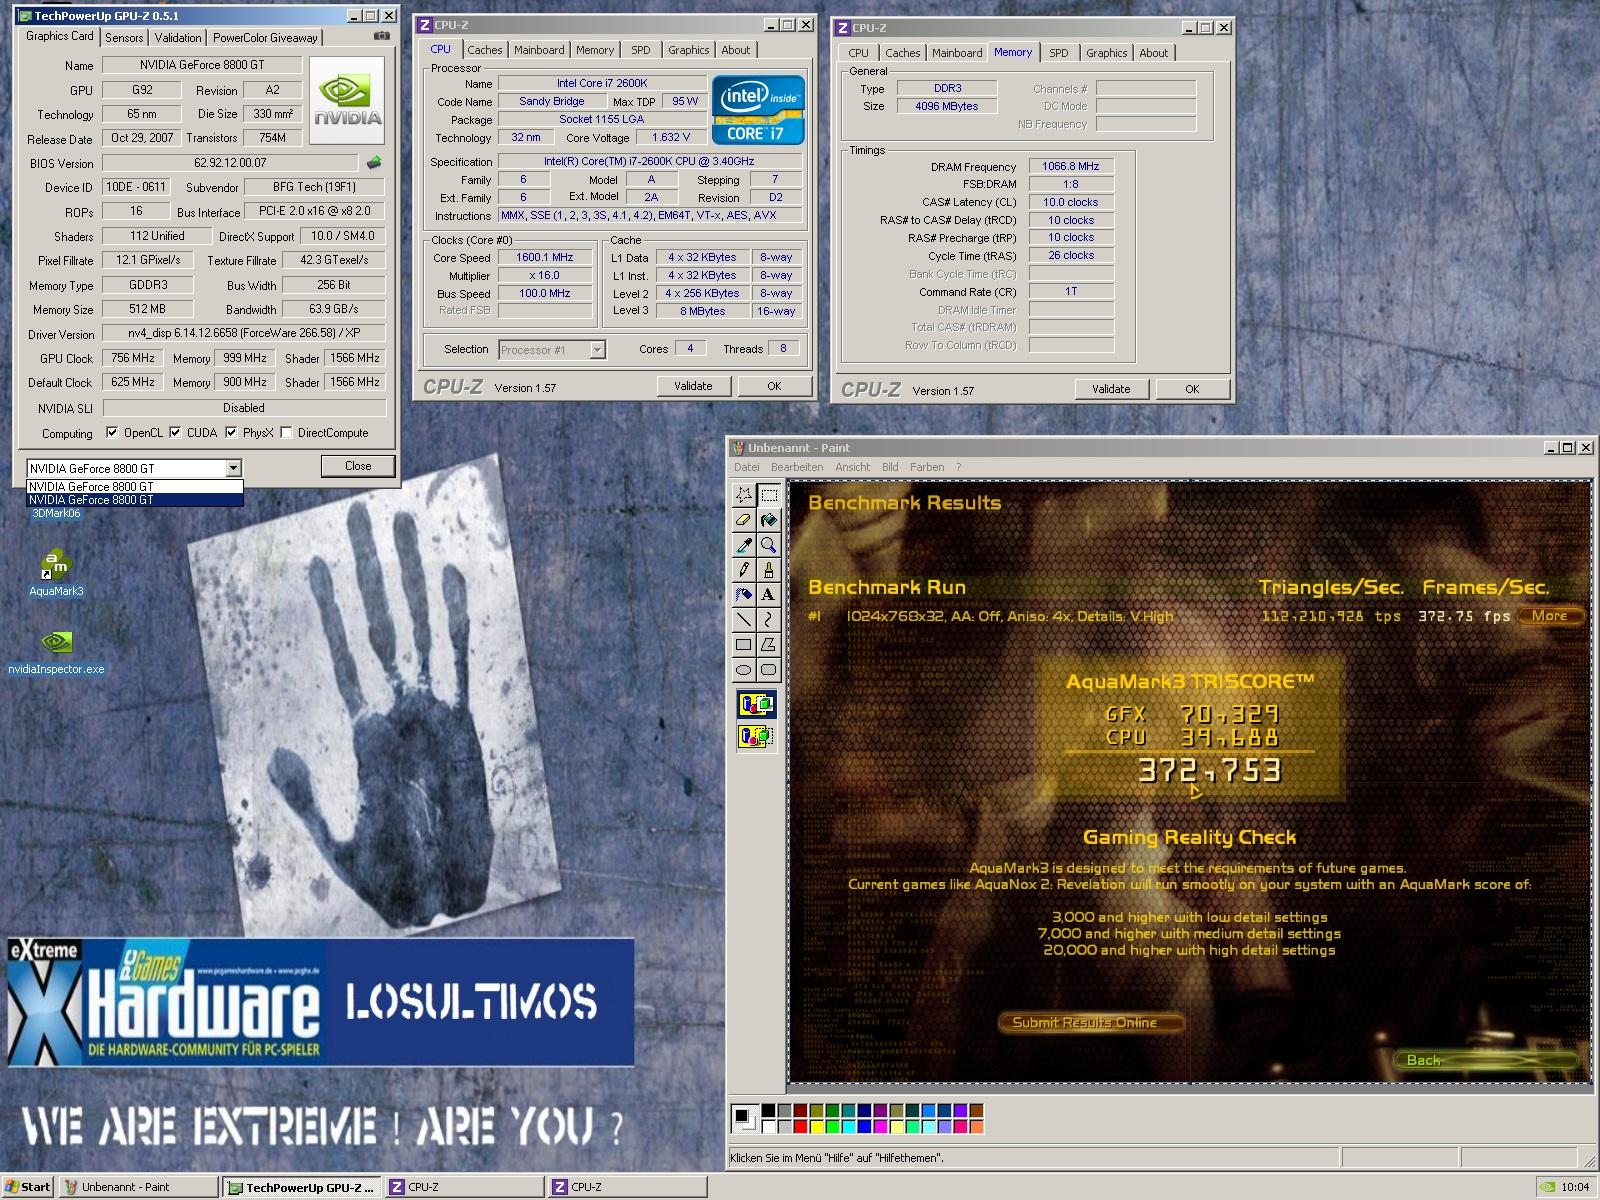Pick the Fill With Color bucket tool
The height and width of the screenshot is (1200, 1600).
(x=768, y=520)
